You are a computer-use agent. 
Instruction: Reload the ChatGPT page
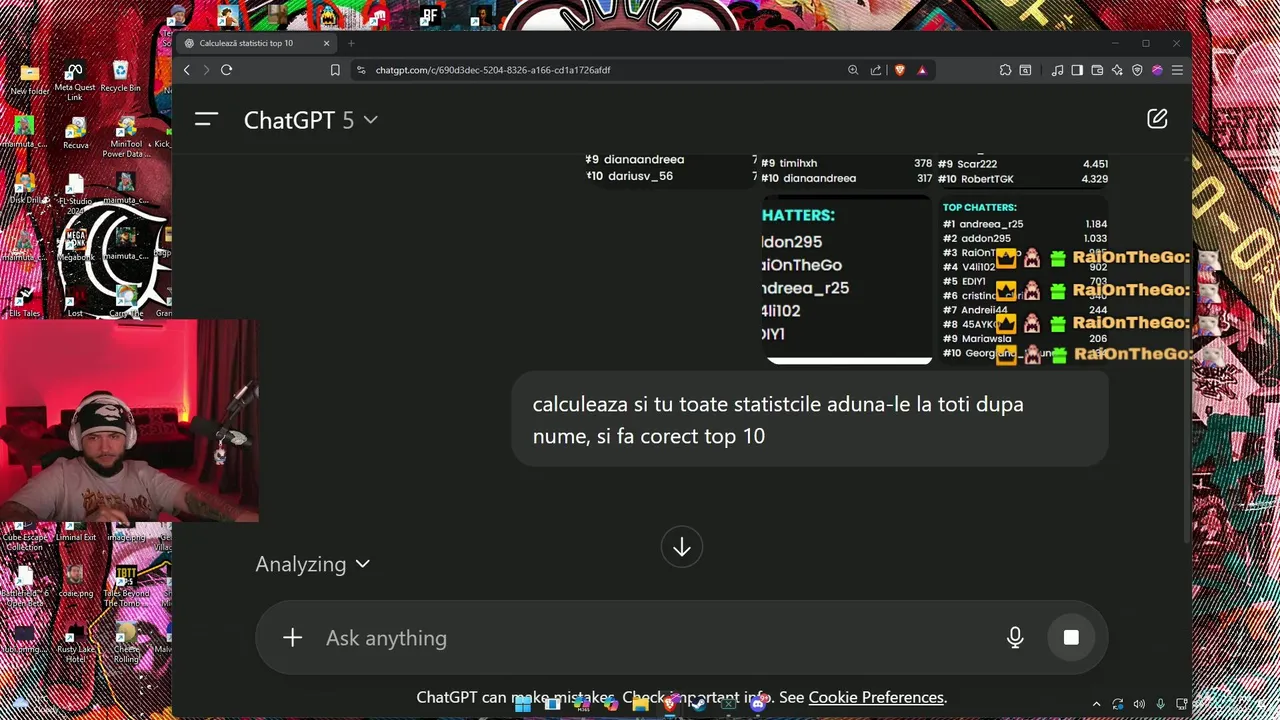(227, 70)
